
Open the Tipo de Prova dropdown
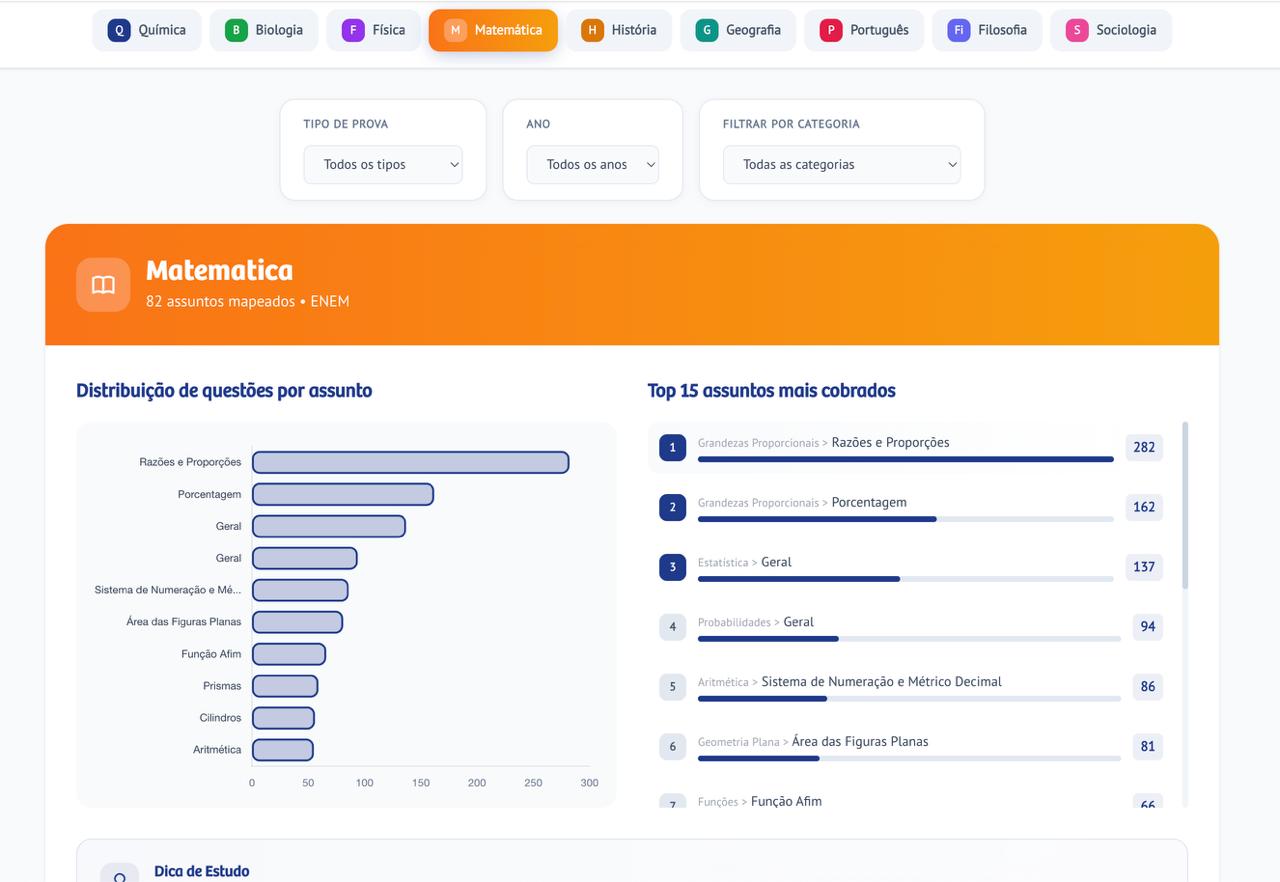tap(383, 164)
